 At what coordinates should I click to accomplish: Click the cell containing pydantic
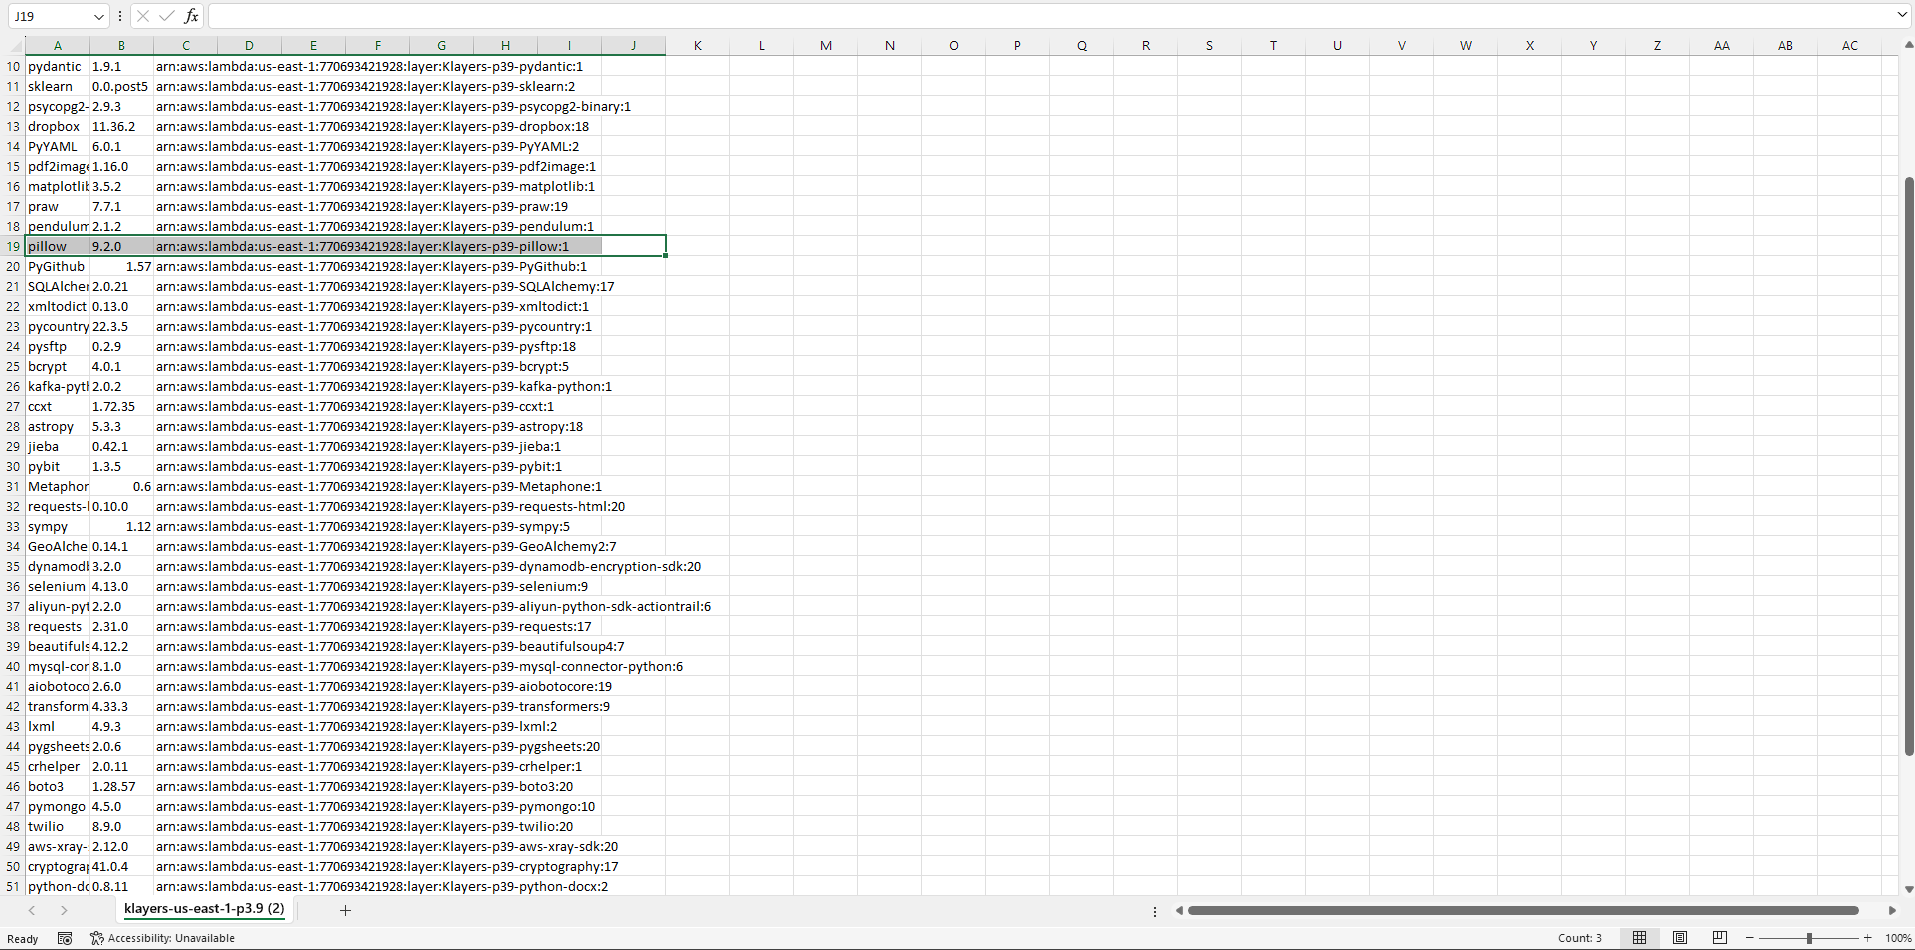pos(58,66)
